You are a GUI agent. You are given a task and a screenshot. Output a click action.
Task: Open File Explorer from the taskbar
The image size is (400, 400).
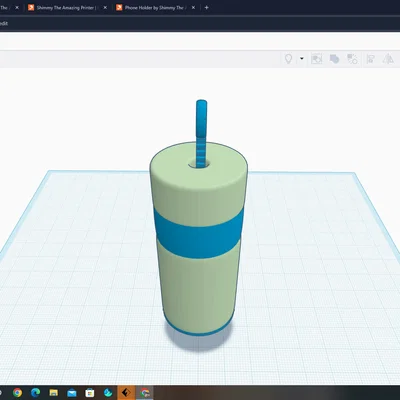point(54,393)
